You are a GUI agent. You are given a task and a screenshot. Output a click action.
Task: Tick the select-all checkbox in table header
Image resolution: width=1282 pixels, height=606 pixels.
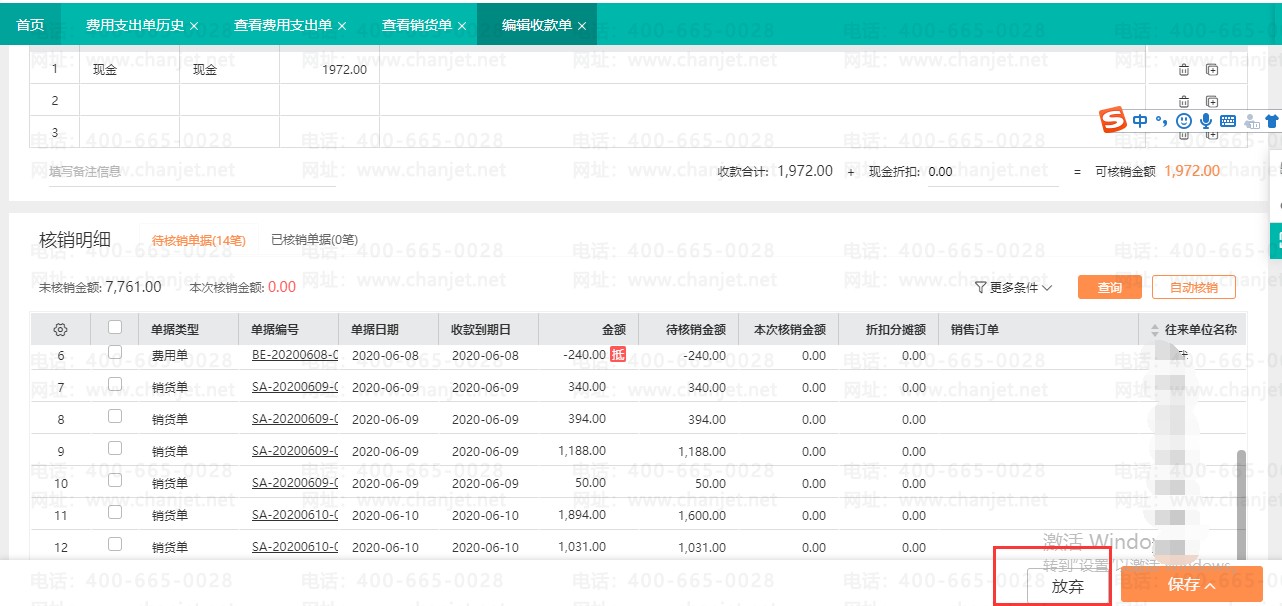click(115, 327)
